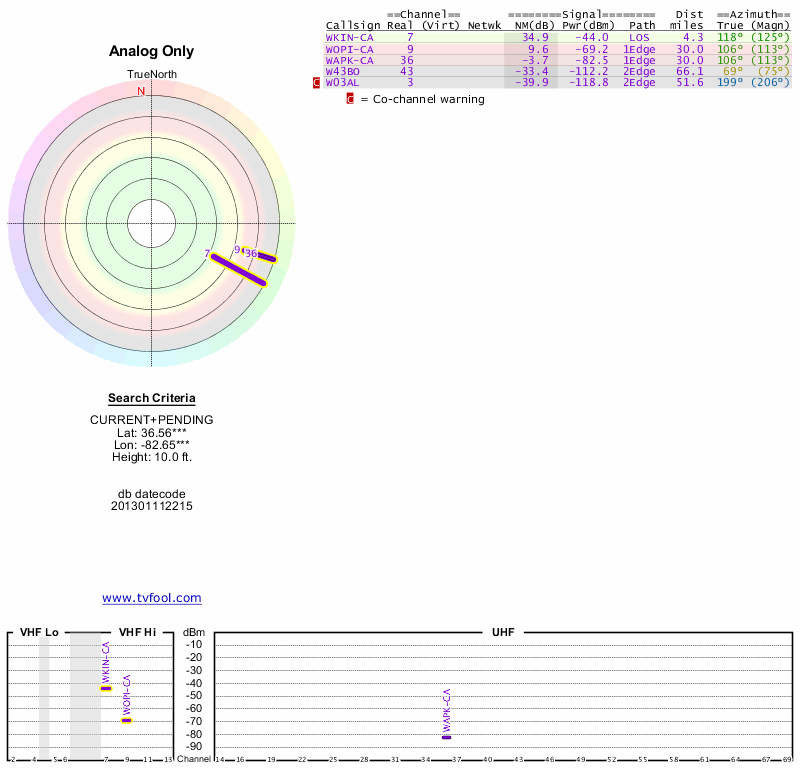Click the Analog Only heading
Viewport: 800px width, 768px height.
click(x=152, y=51)
